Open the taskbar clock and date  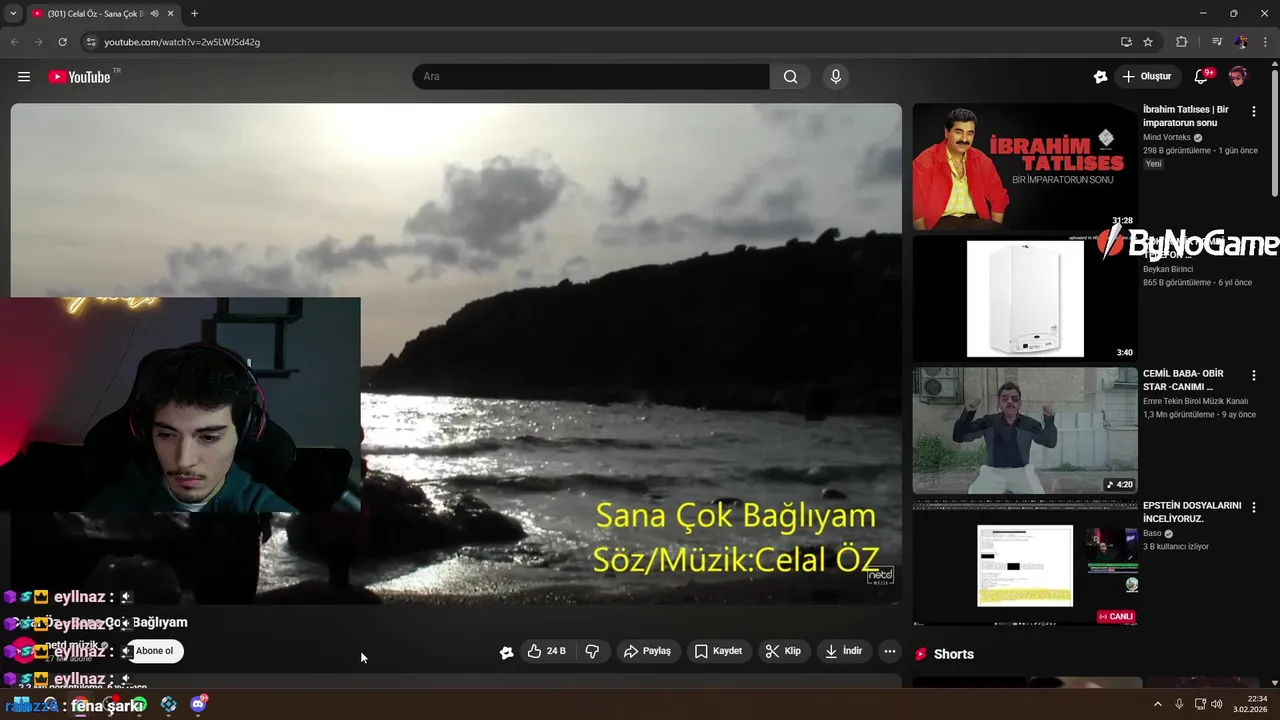pyautogui.click(x=1250, y=704)
